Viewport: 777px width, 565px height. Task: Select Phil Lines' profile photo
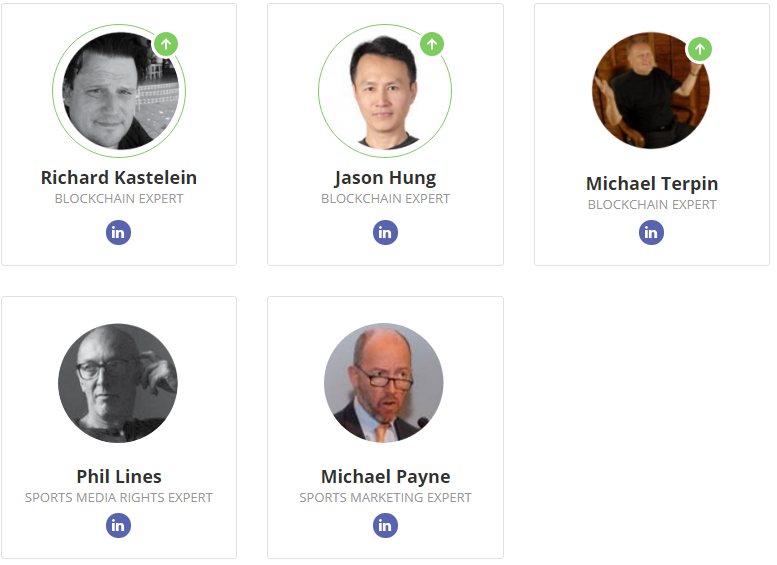[x=118, y=383]
